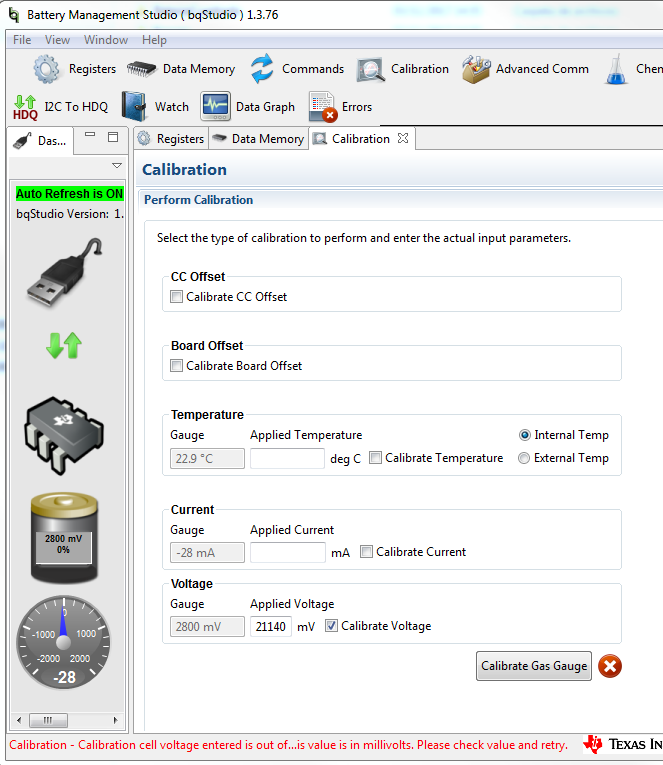
Task: Open Data Memory chip icon in toolbar
Action: point(141,69)
